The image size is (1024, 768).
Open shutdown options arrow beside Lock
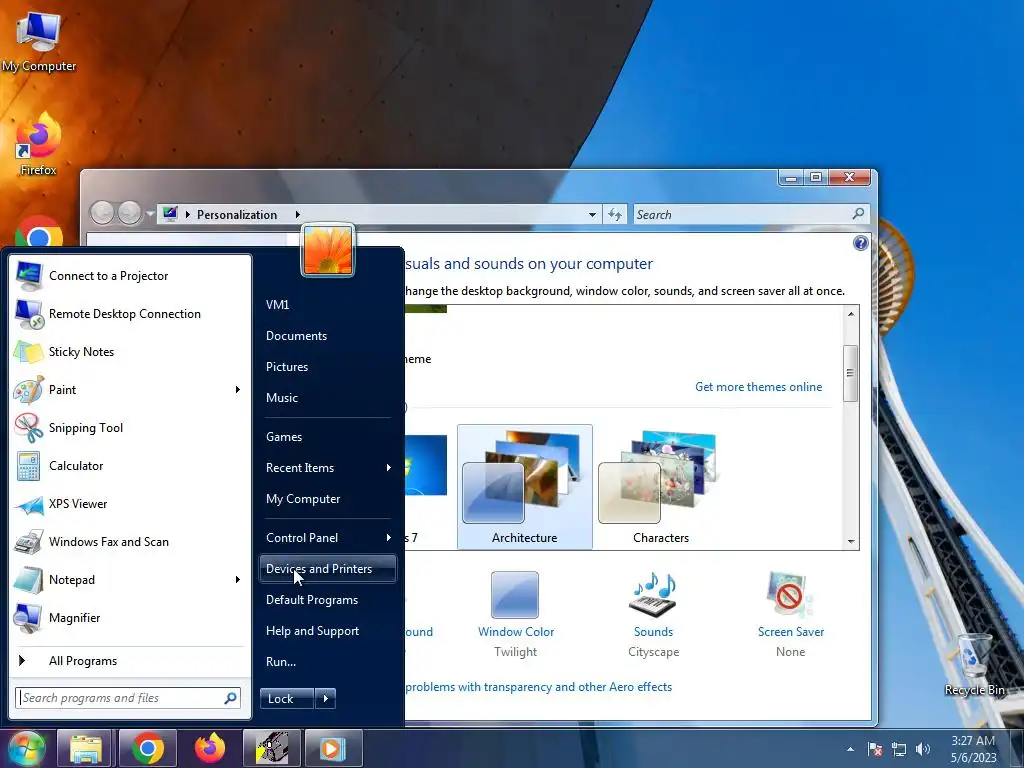[325, 699]
